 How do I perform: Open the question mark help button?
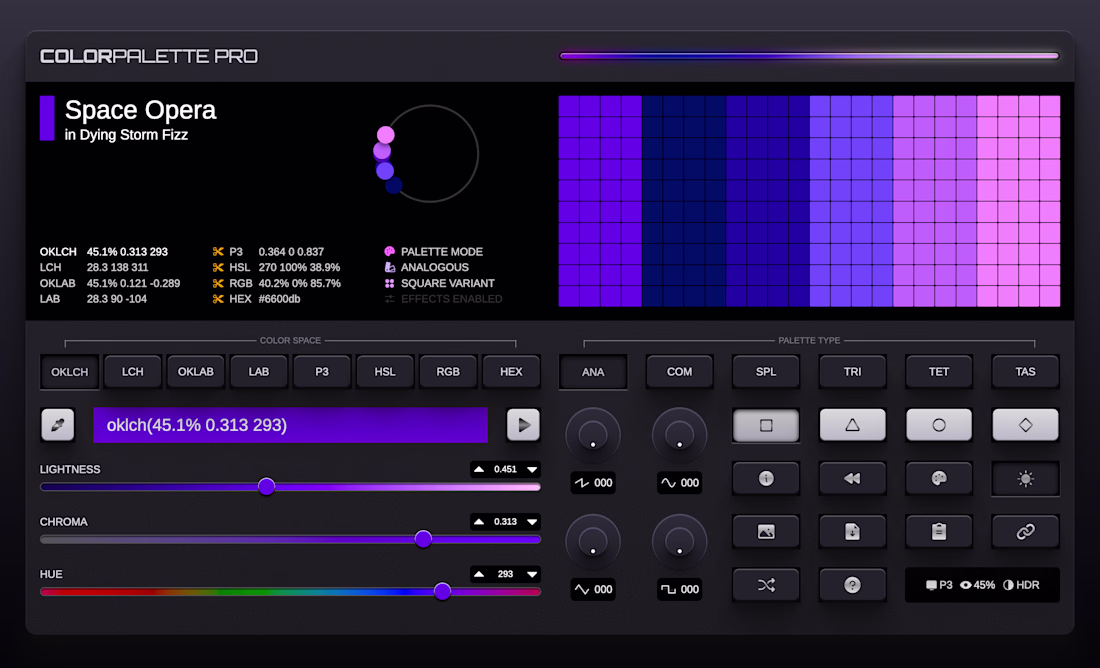[852, 585]
